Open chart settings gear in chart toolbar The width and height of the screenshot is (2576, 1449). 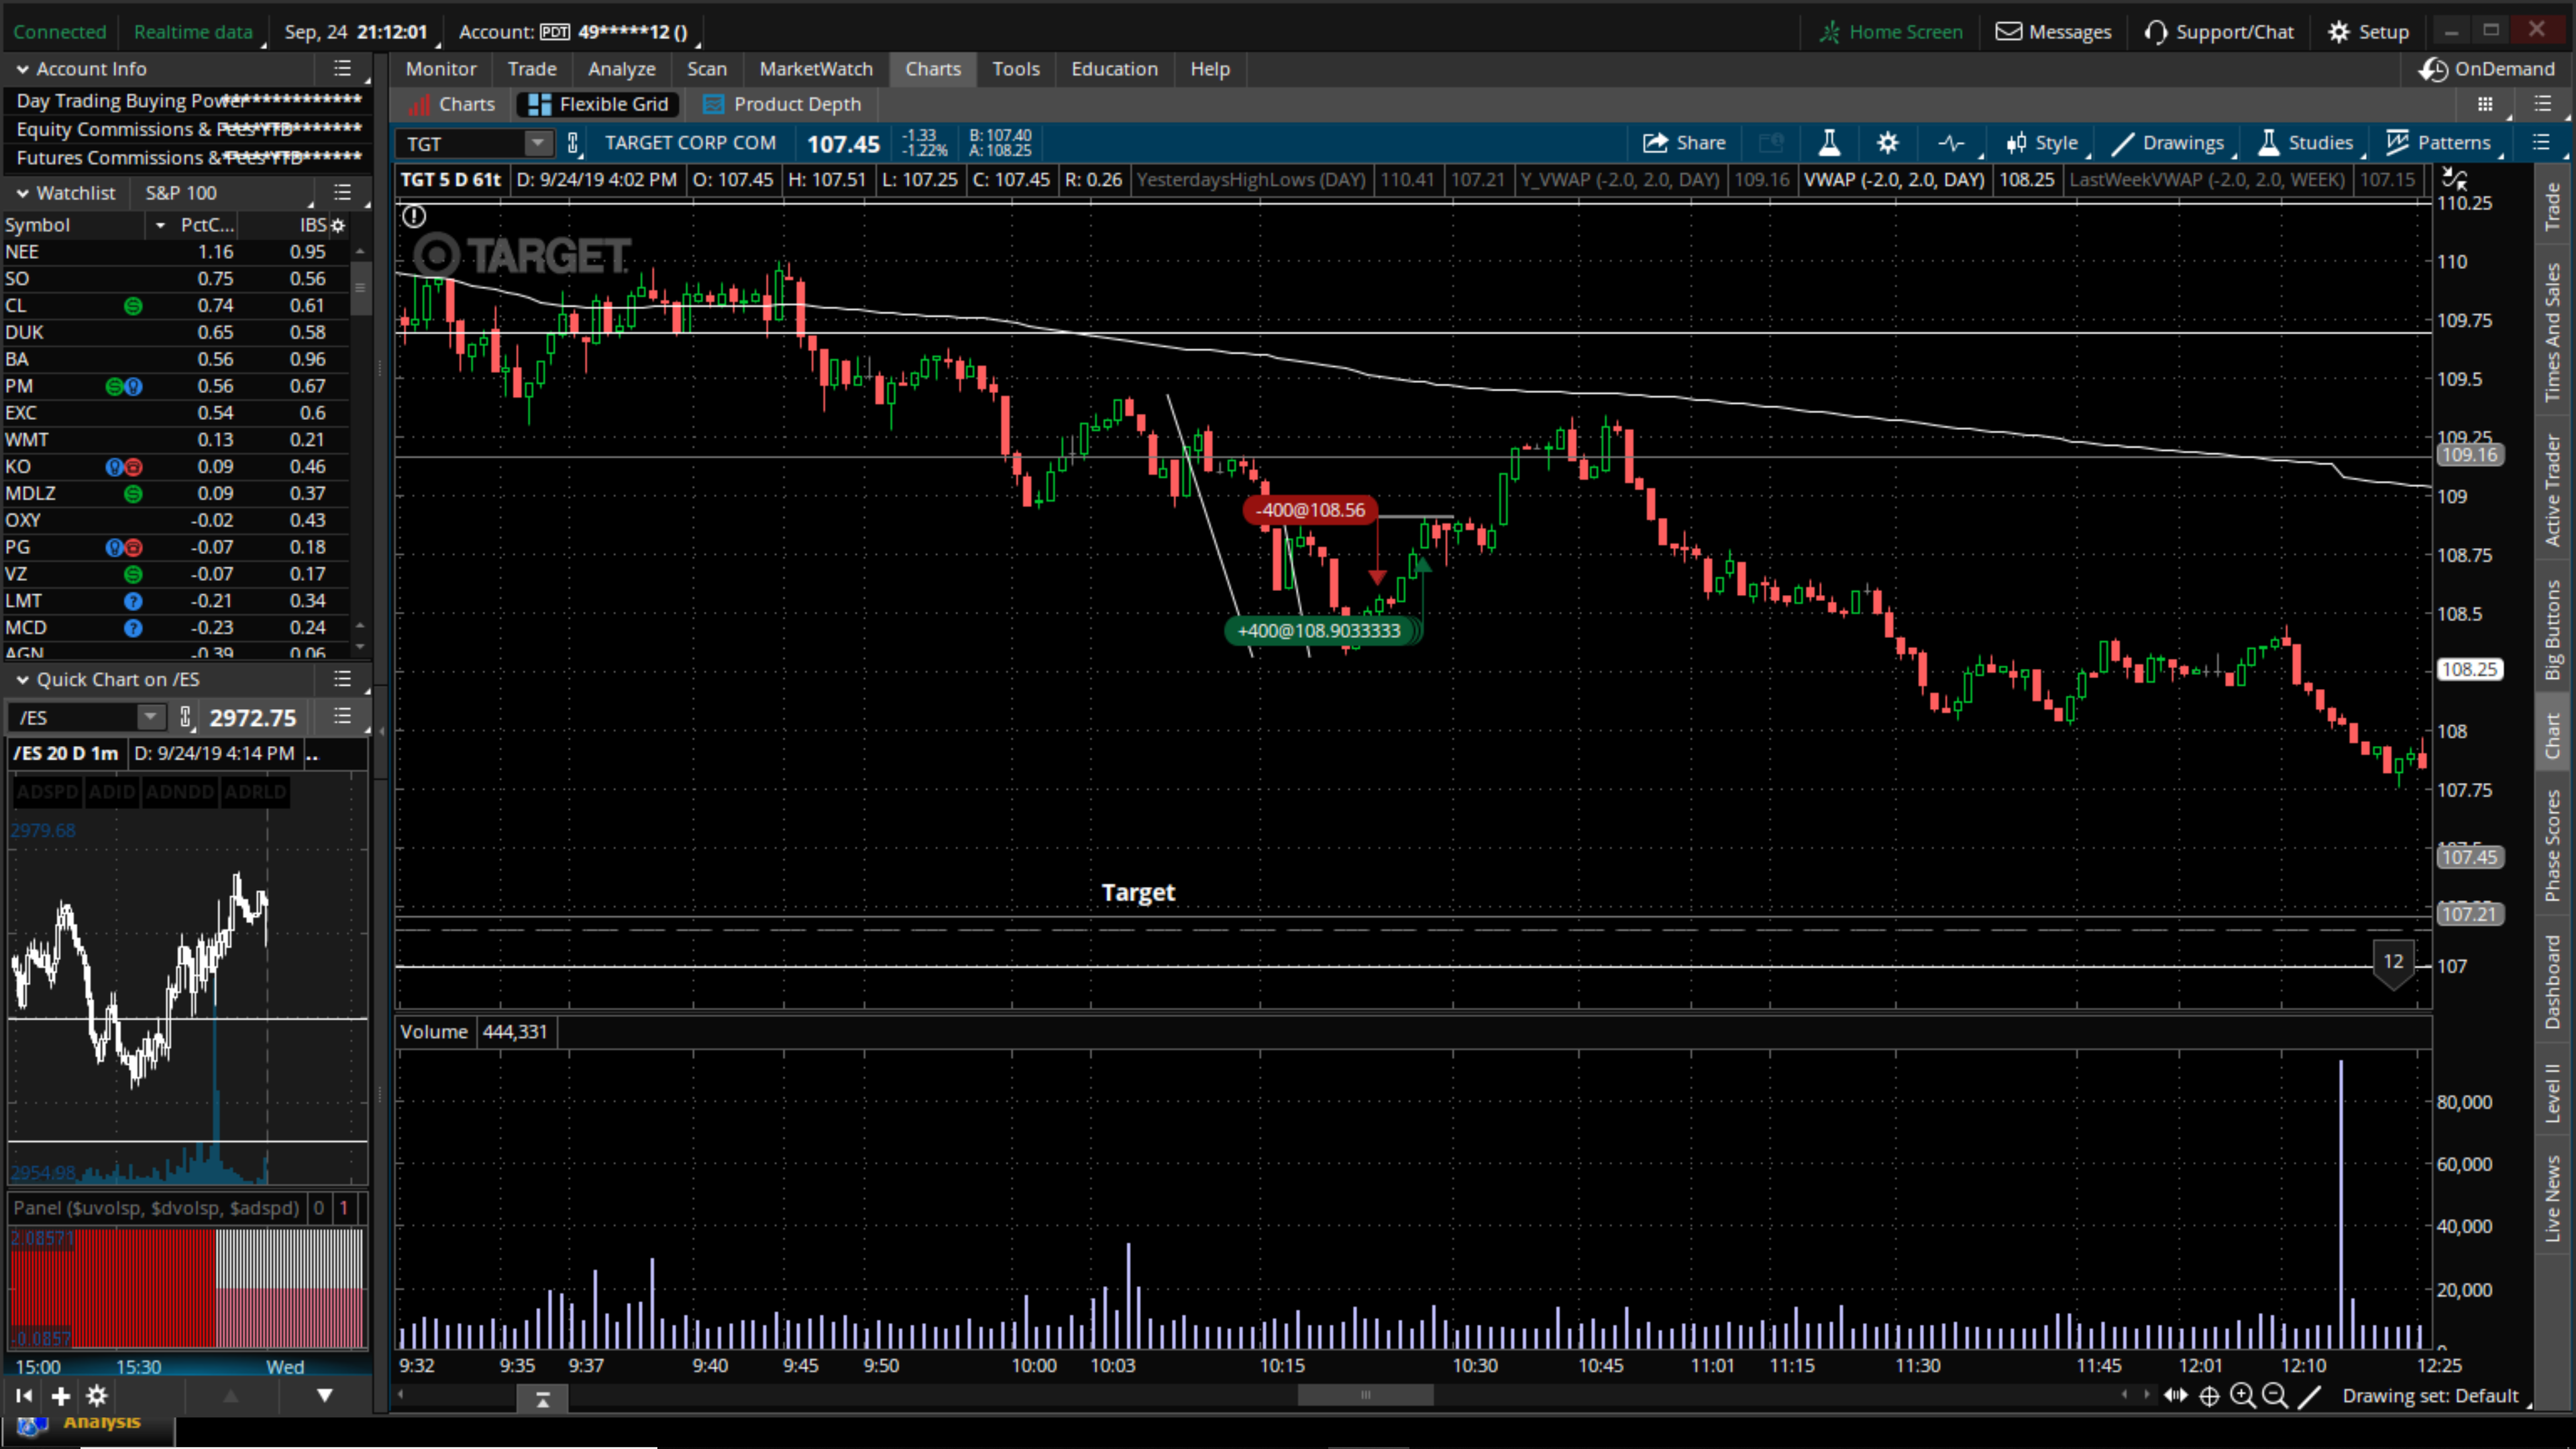coord(1887,143)
